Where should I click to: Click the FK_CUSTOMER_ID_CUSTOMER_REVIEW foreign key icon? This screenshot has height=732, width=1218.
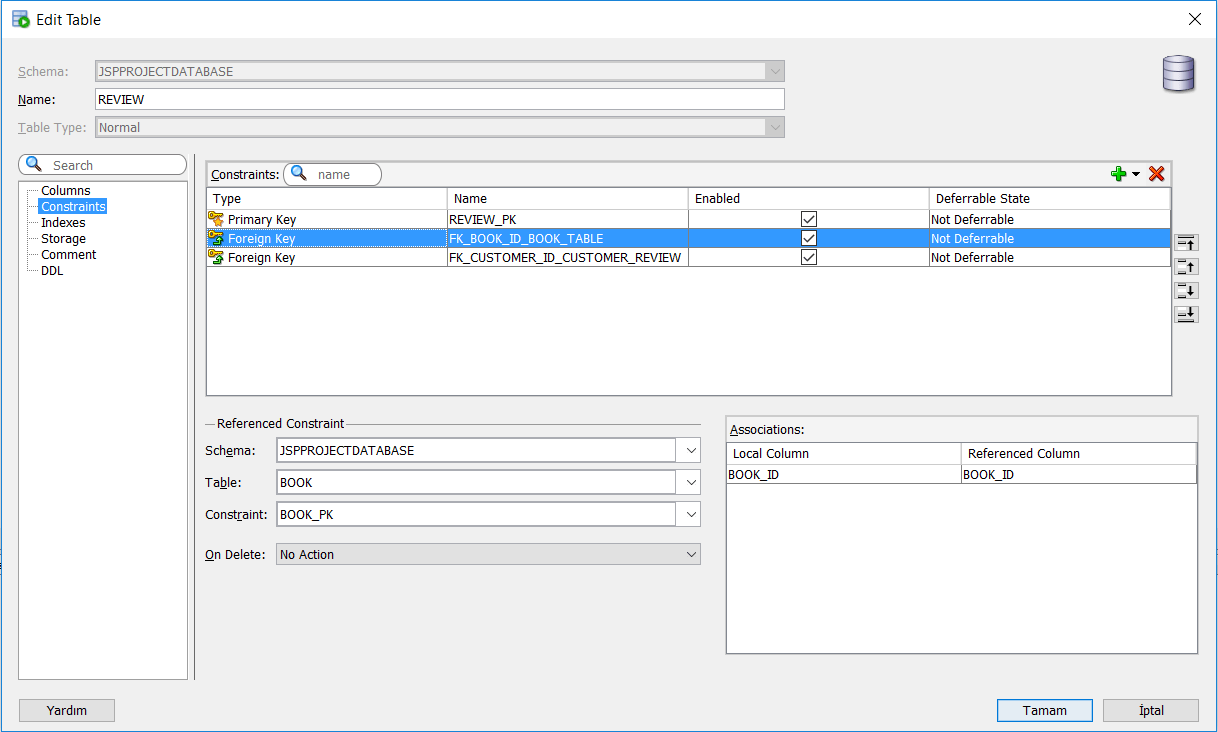[216, 257]
